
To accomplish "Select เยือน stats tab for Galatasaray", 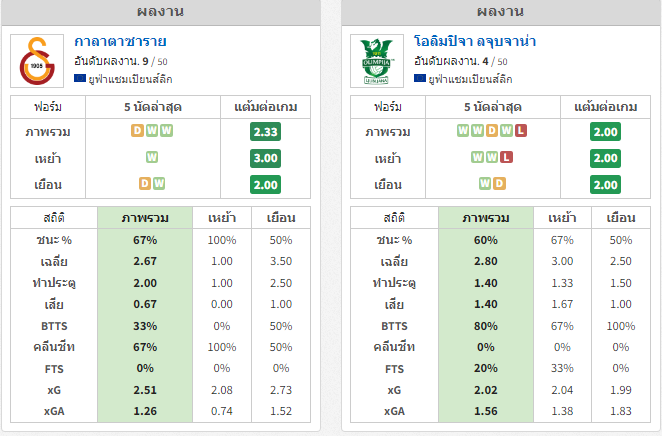I will point(281,218).
